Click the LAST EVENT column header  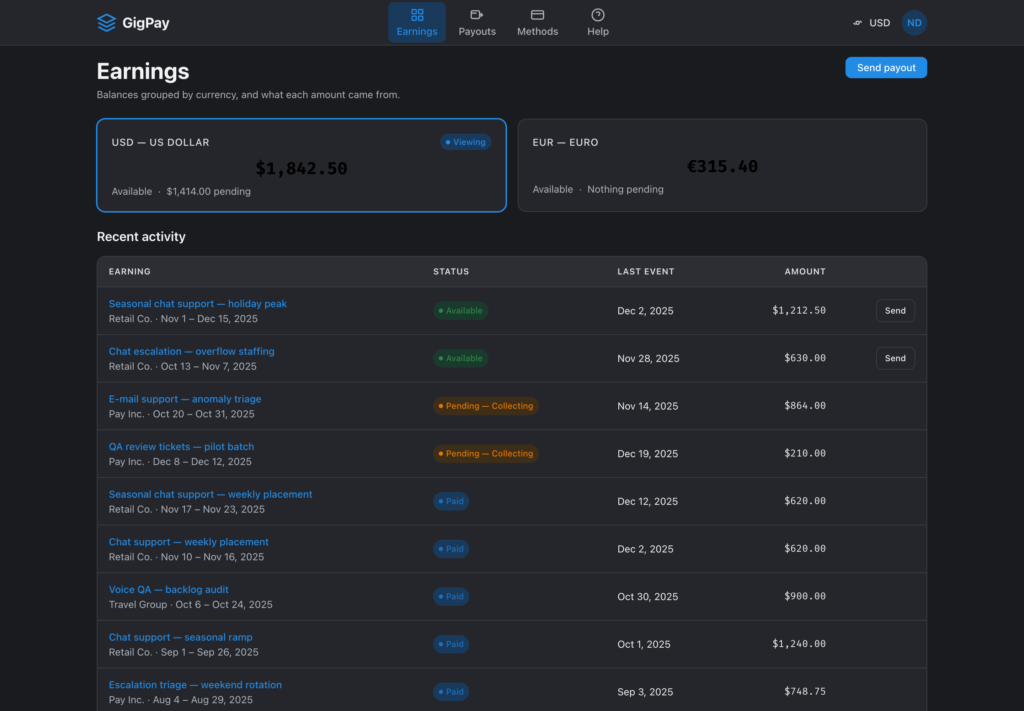(645, 272)
